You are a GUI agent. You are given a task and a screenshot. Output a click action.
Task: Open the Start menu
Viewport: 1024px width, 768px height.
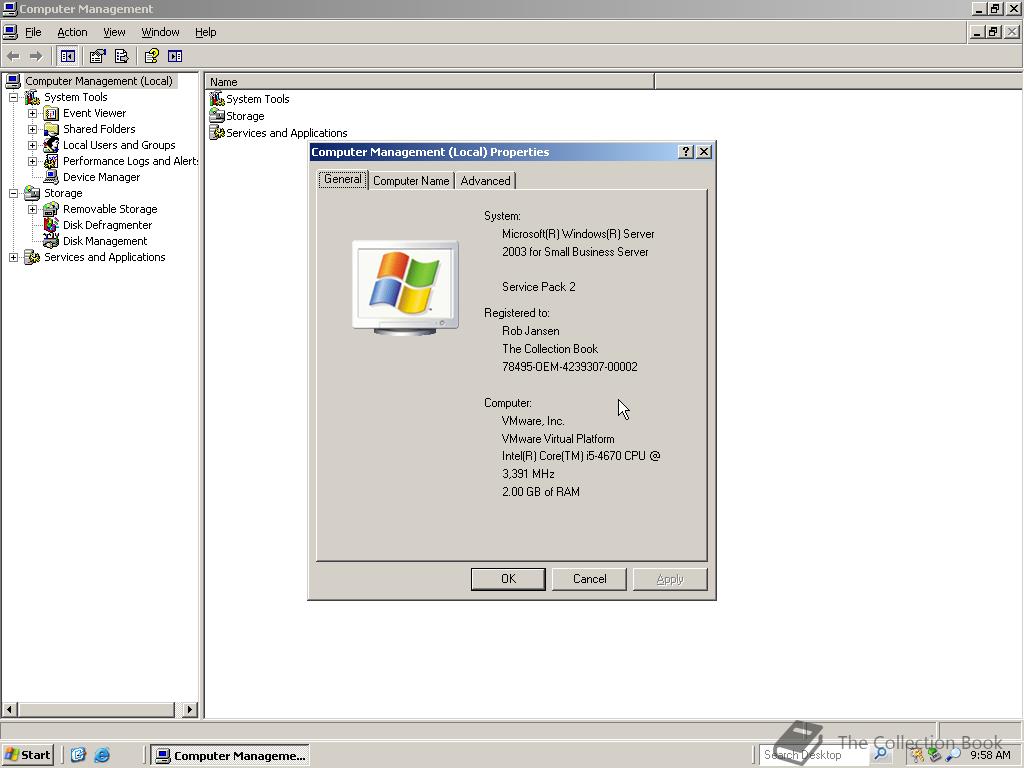point(27,756)
